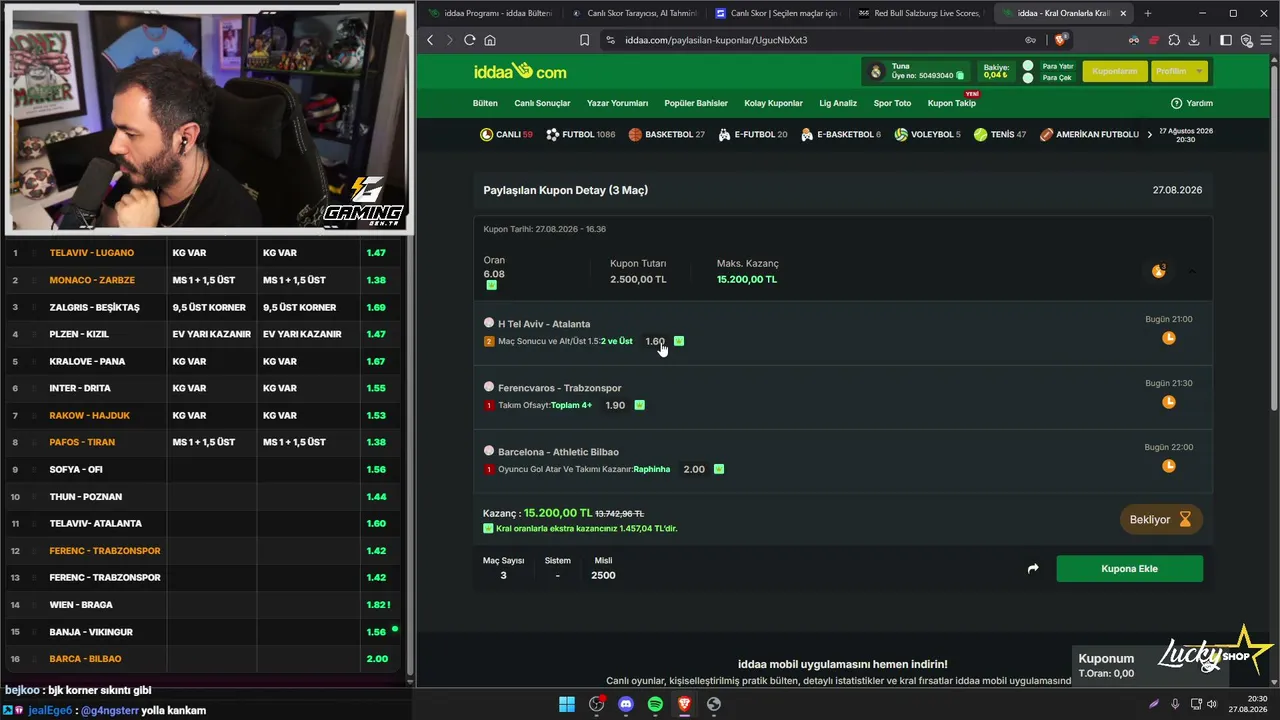Image resolution: width=1280 pixels, height=720 pixels.
Task: Click the 2.00 odds for Raphinha bet
Action: click(x=694, y=469)
